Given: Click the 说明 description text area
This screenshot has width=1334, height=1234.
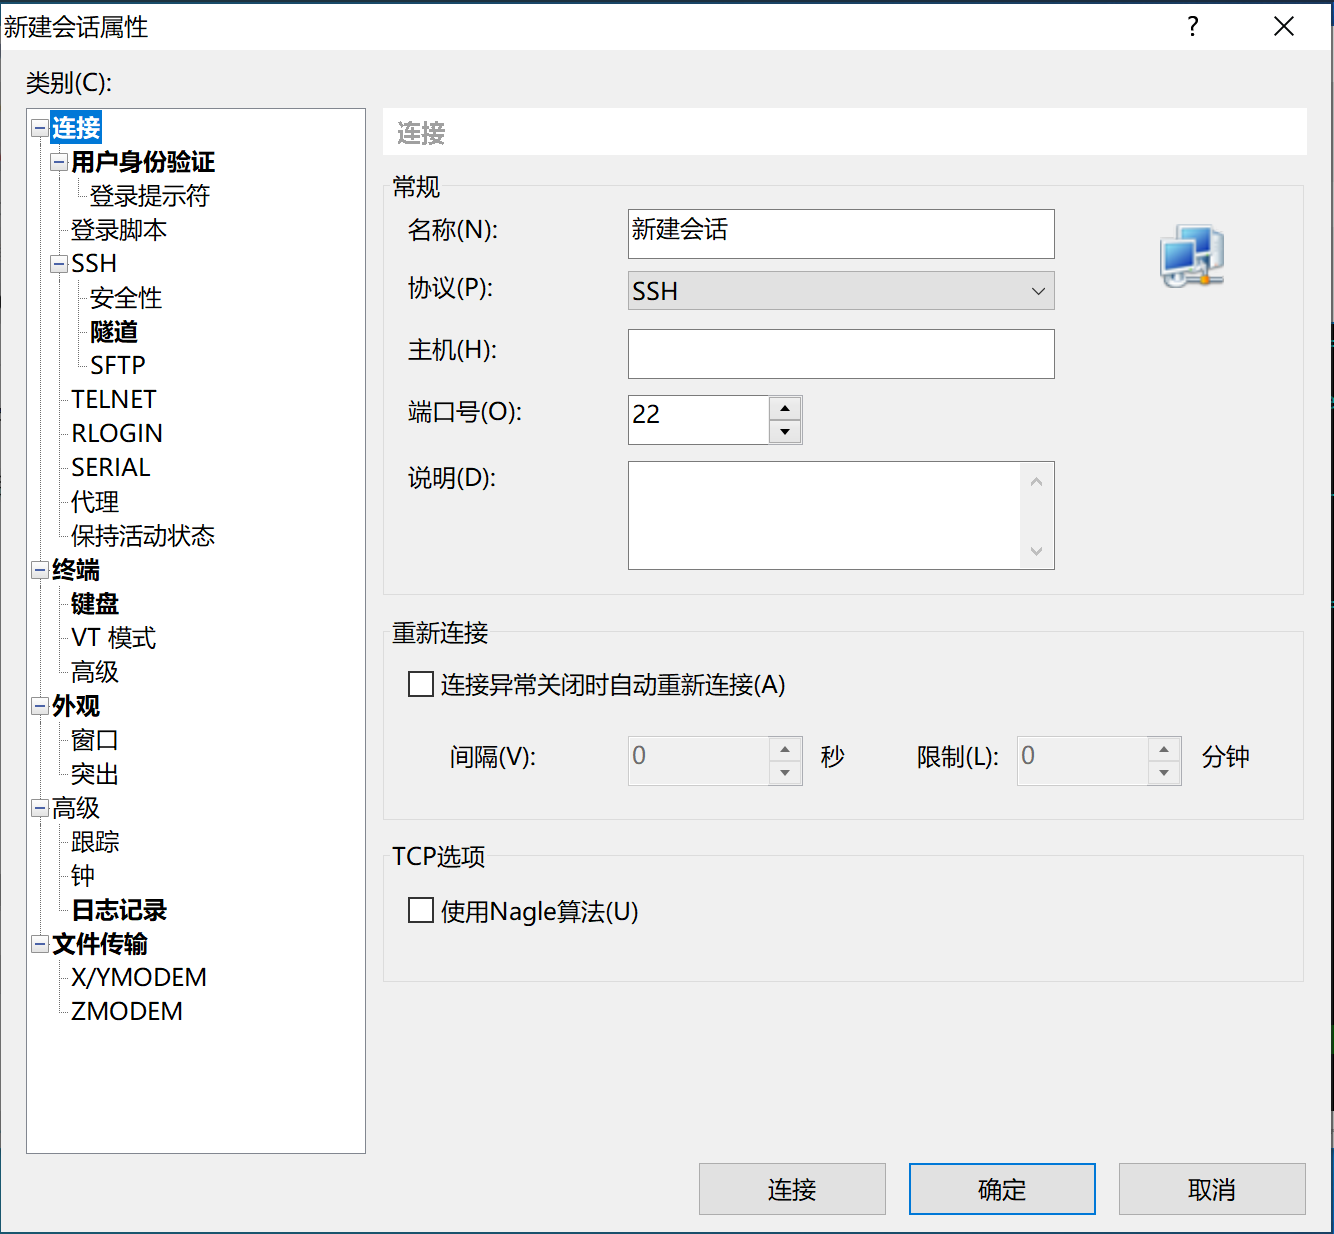Looking at the screenshot, I should pos(825,515).
